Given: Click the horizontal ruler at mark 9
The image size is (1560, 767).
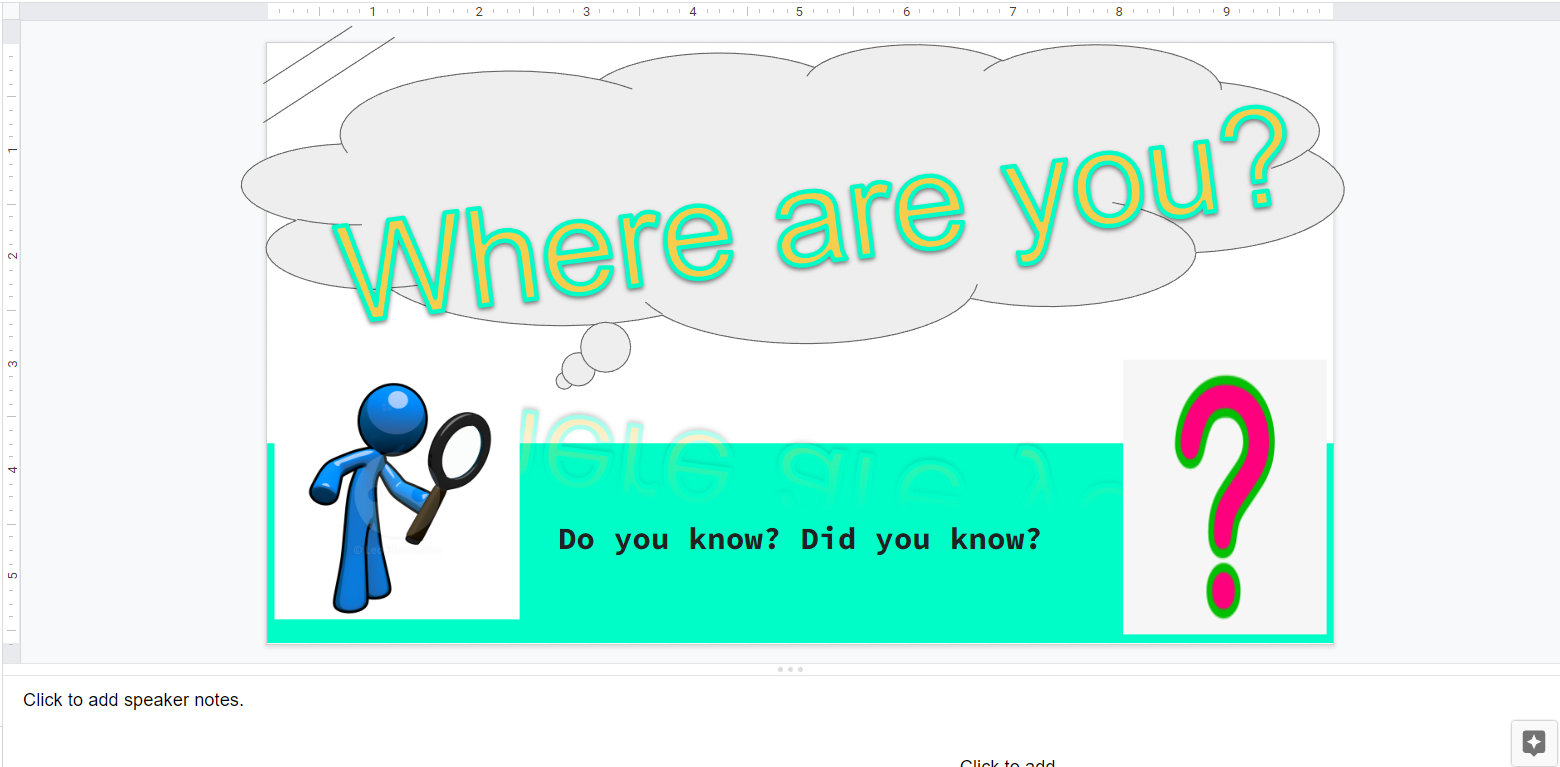Looking at the screenshot, I should (x=1226, y=11).
